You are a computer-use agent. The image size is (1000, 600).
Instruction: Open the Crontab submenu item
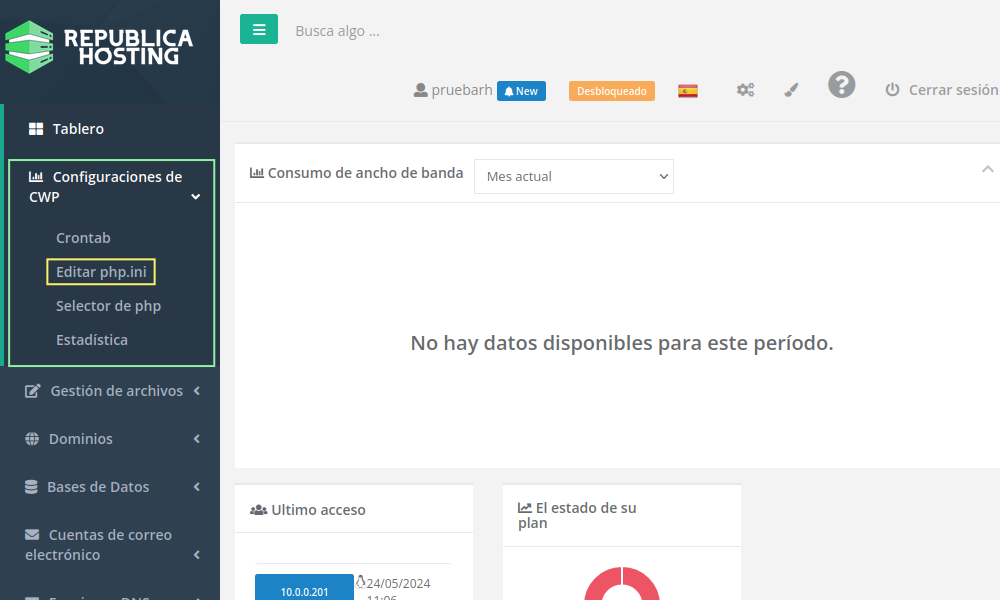pyautogui.click(x=83, y=238)
